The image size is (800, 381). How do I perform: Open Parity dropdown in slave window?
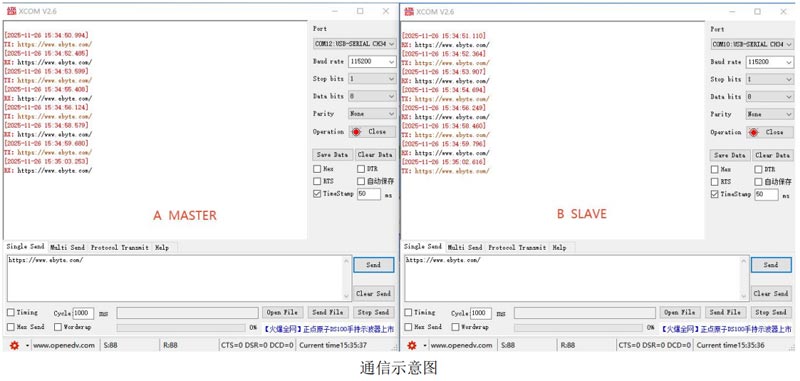tap(770, 114)
